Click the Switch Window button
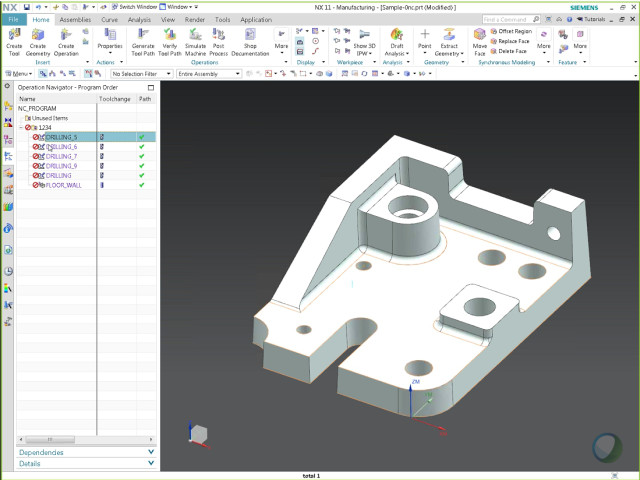Image resolution: width=640 pixels, height=480 pixels. (x=134, y=7)
